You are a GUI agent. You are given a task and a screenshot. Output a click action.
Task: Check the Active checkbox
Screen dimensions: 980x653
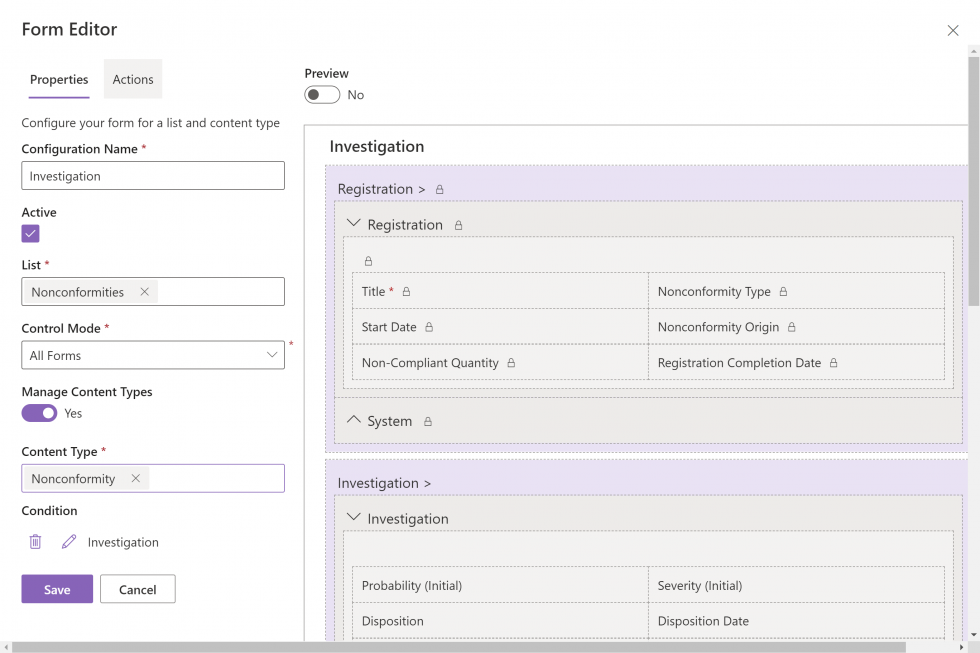[31, 233]
